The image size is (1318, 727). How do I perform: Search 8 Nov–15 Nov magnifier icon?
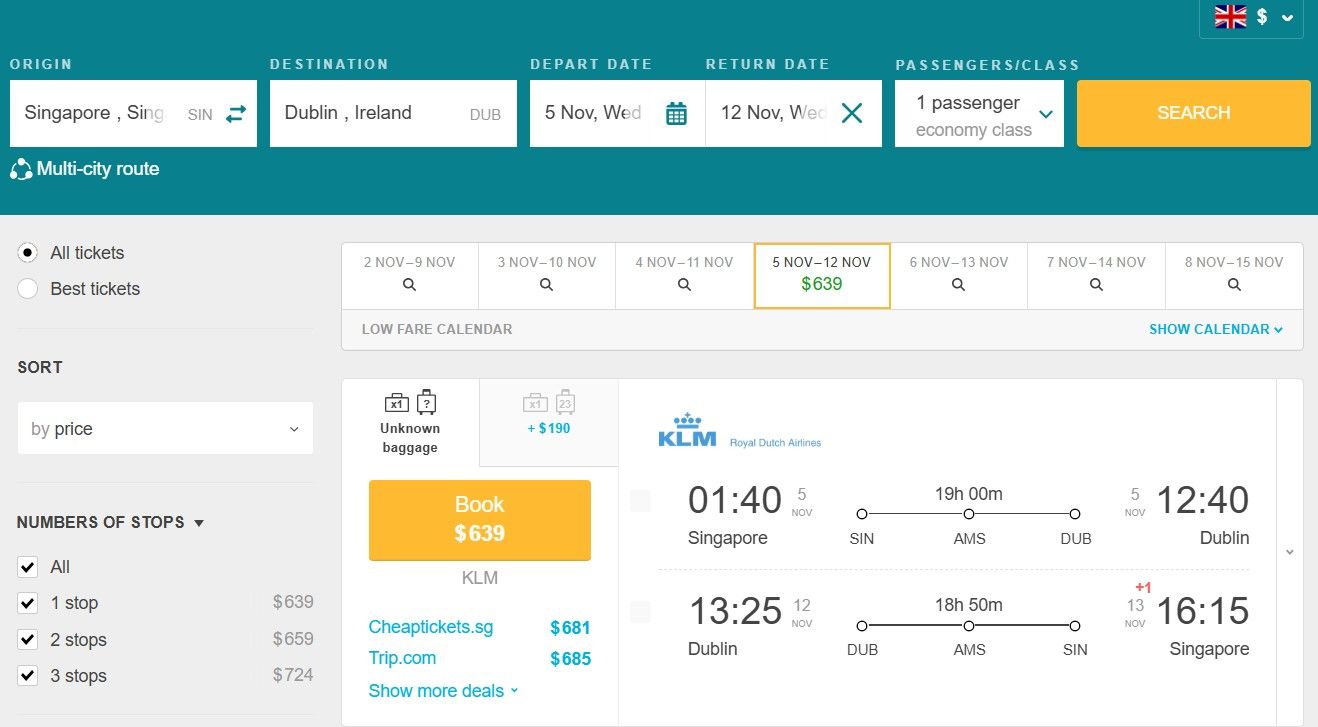click(x=1234, y=285)
